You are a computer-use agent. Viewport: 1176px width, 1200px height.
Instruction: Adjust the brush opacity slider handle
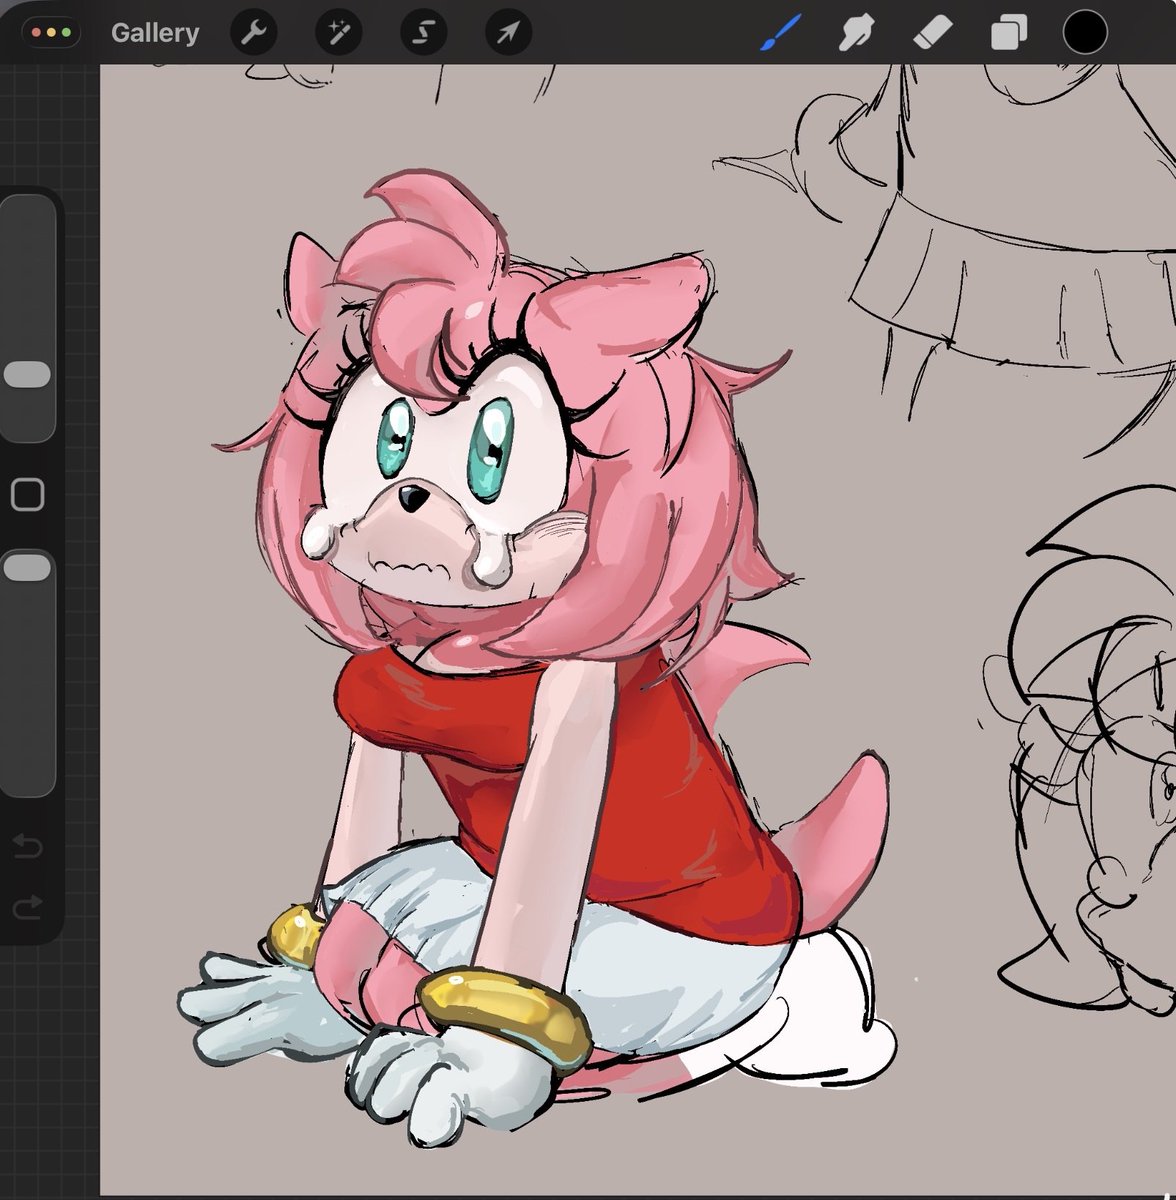point(27,567)
